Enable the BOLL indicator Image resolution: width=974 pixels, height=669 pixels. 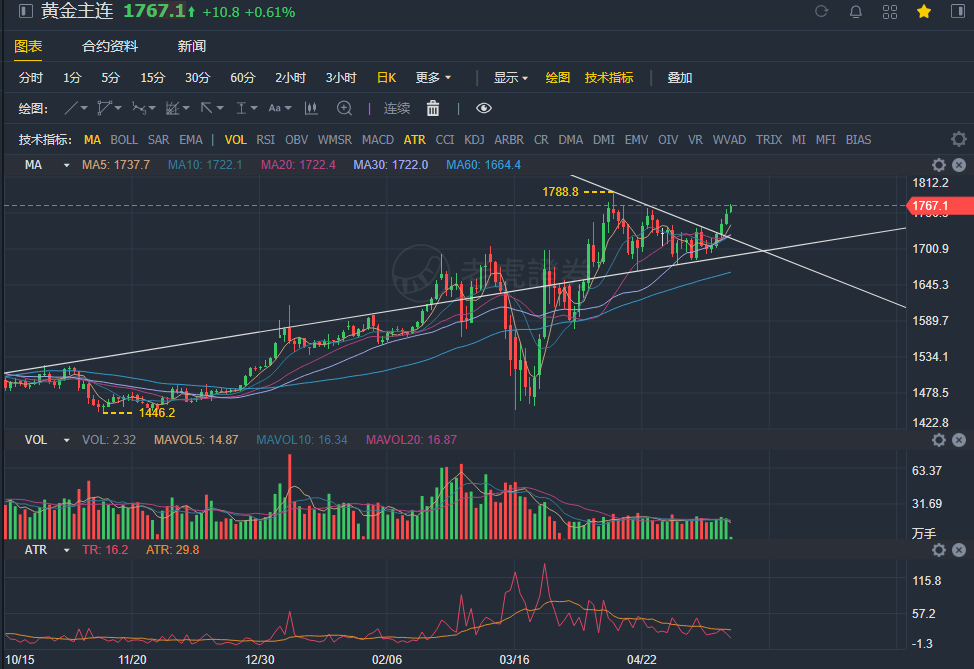tap(124, 140)
